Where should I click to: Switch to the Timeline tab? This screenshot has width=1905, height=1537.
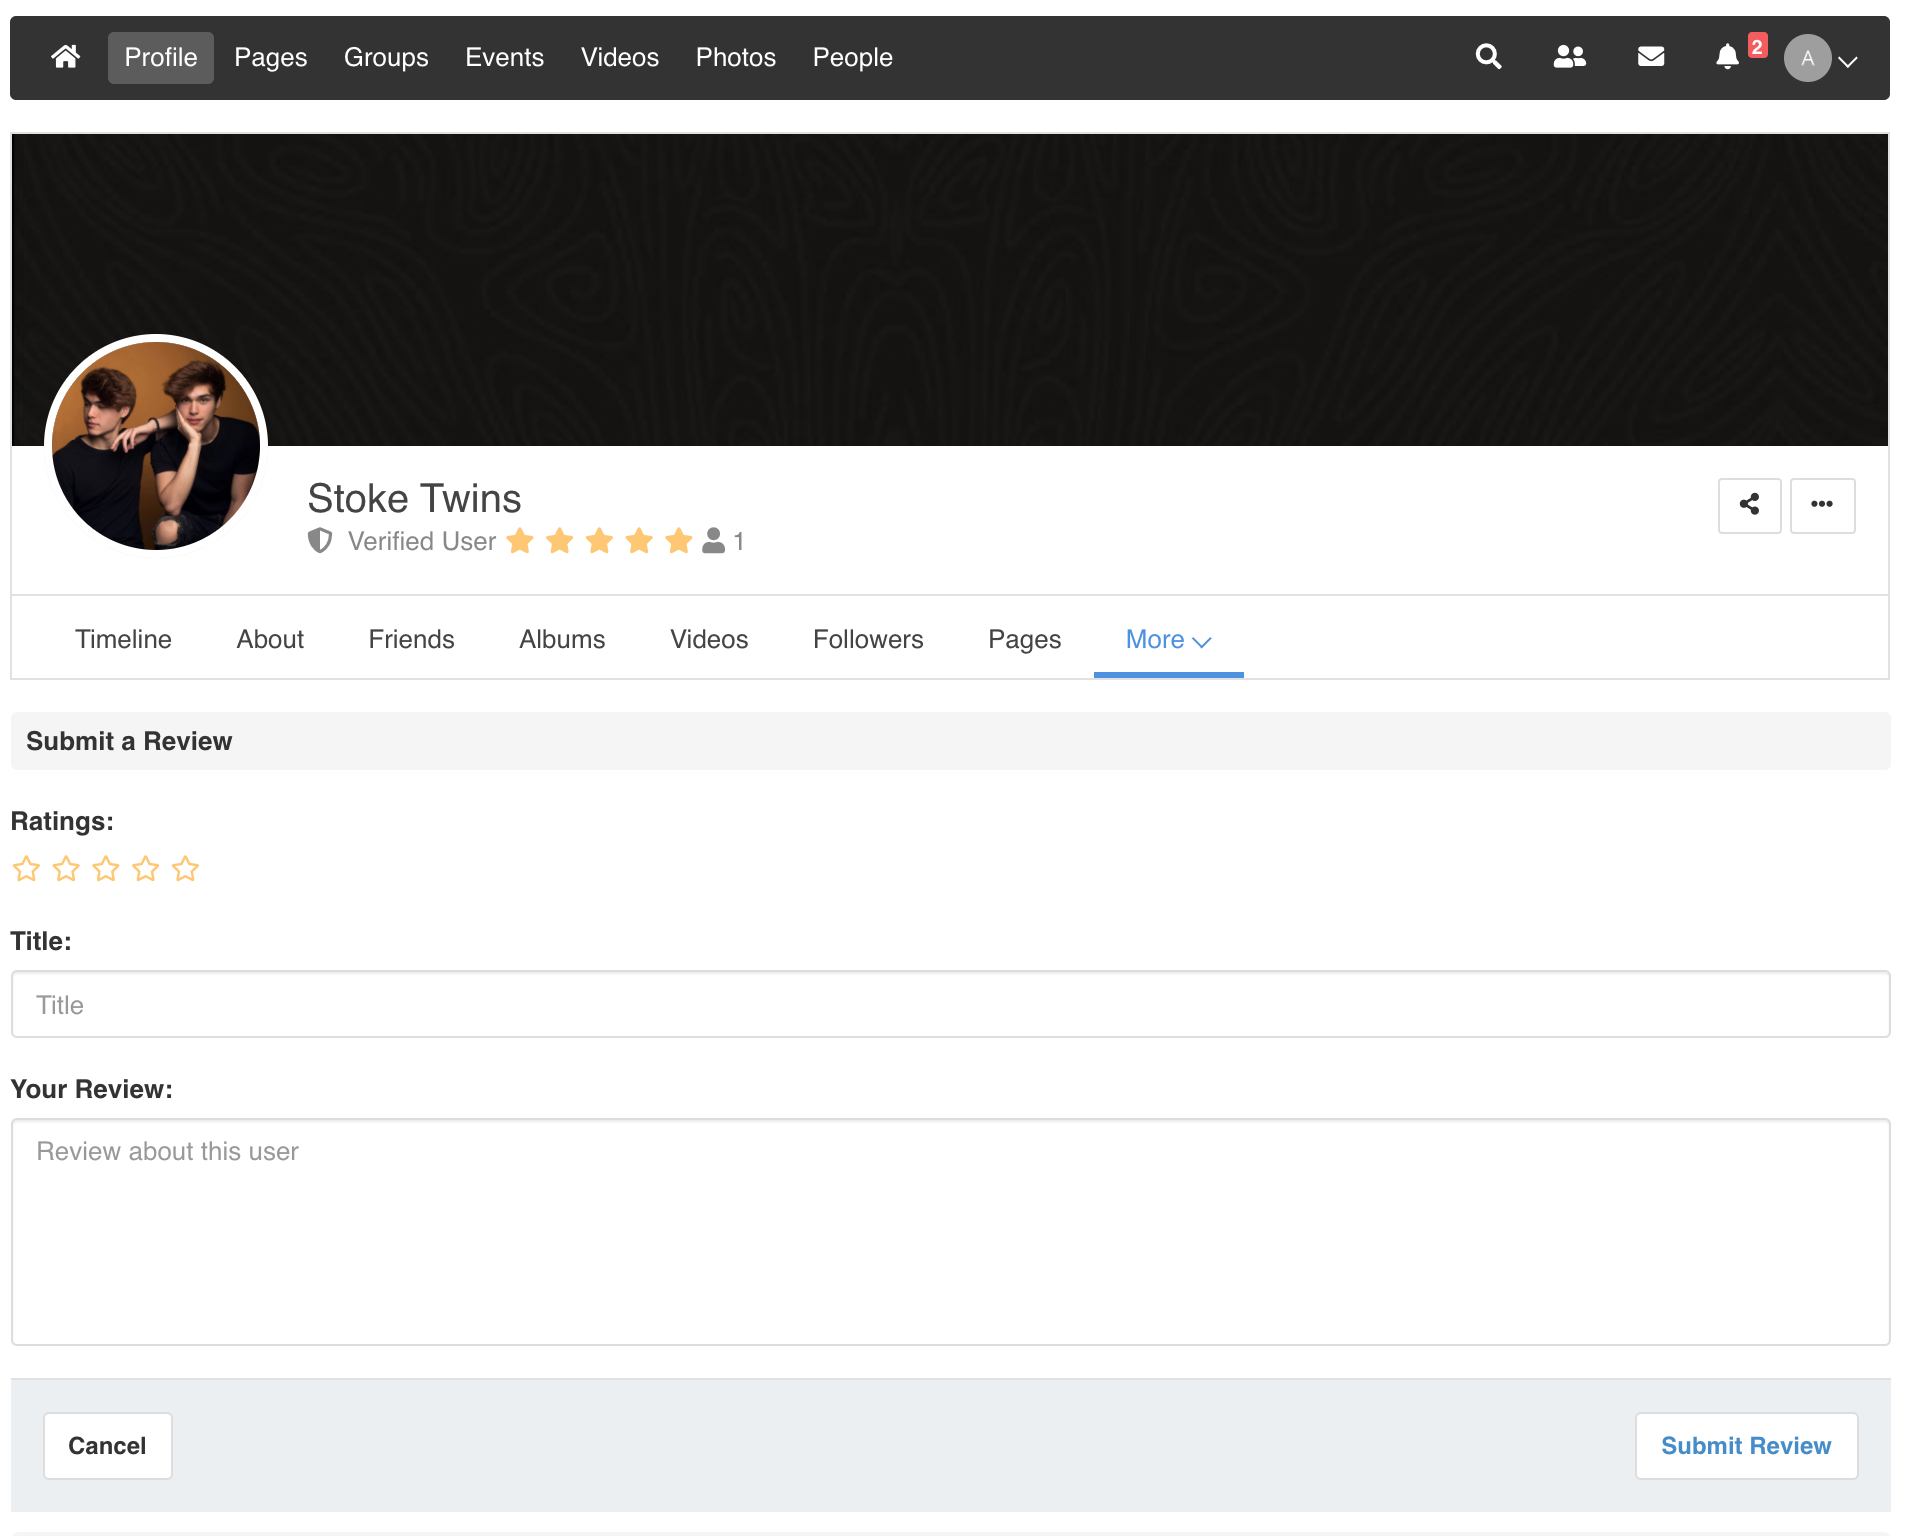(x=123, y=640)
